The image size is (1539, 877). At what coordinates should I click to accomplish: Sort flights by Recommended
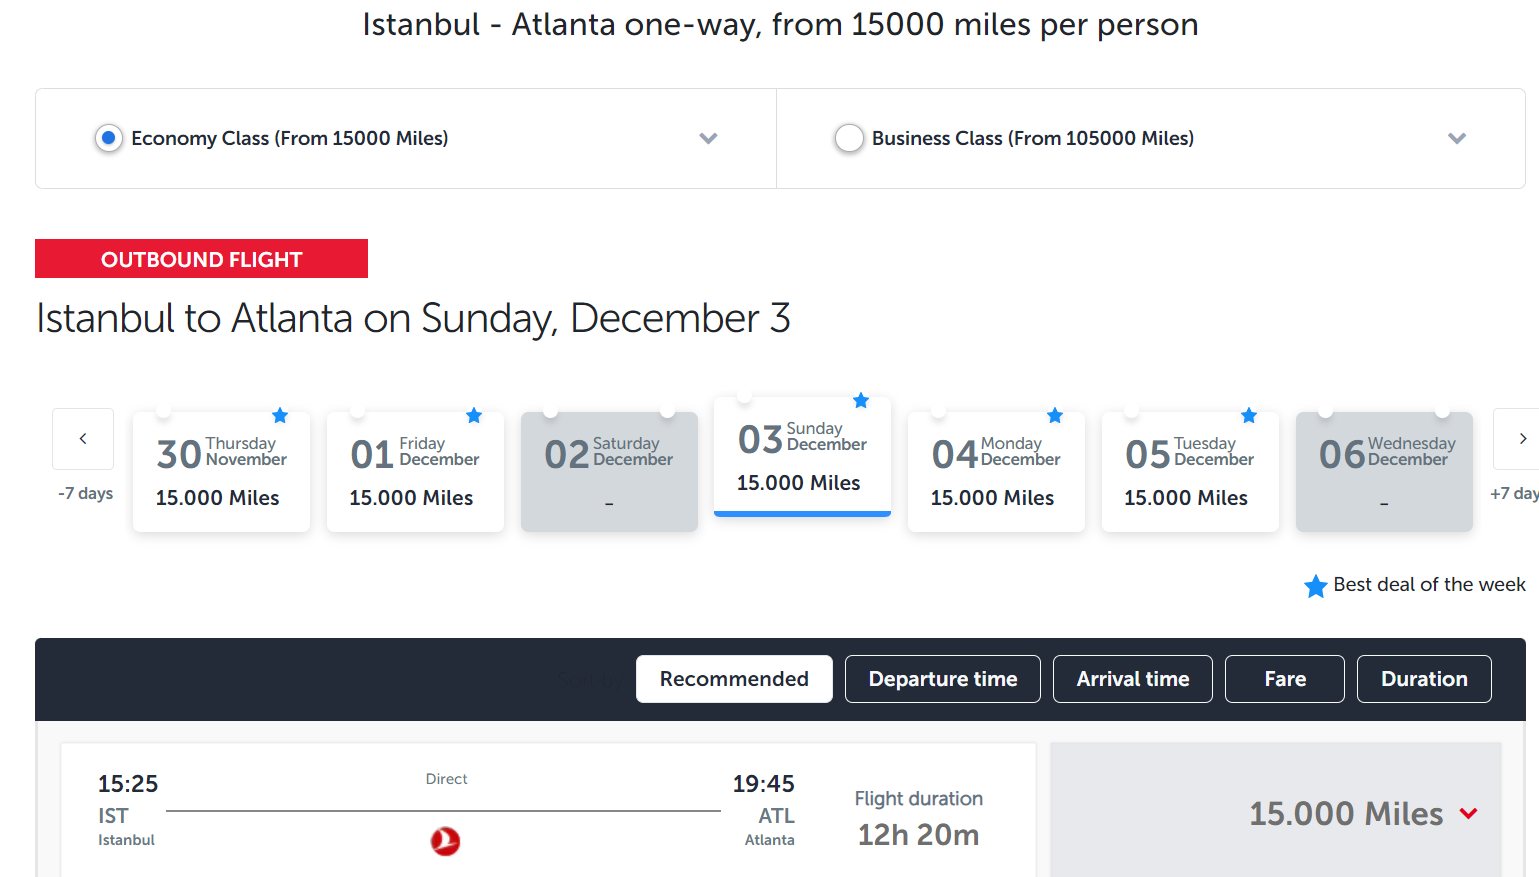tap(734, 679)
